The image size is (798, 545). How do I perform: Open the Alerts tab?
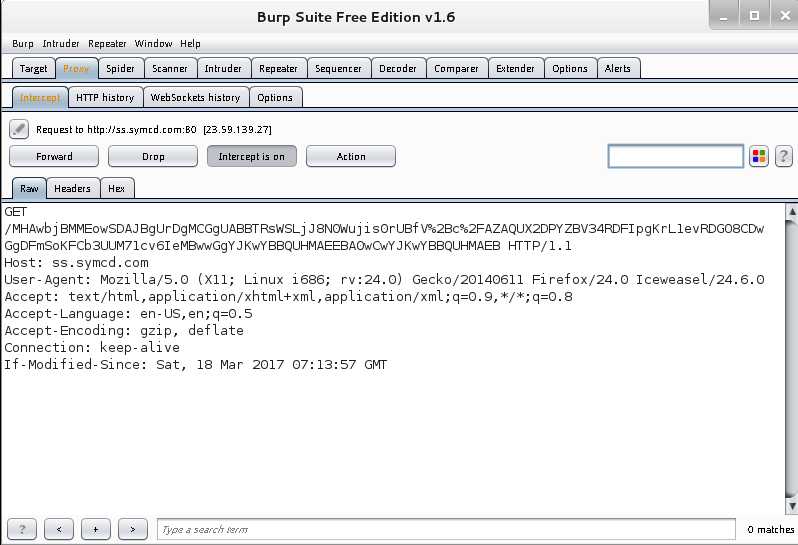[x=618, y=69]
